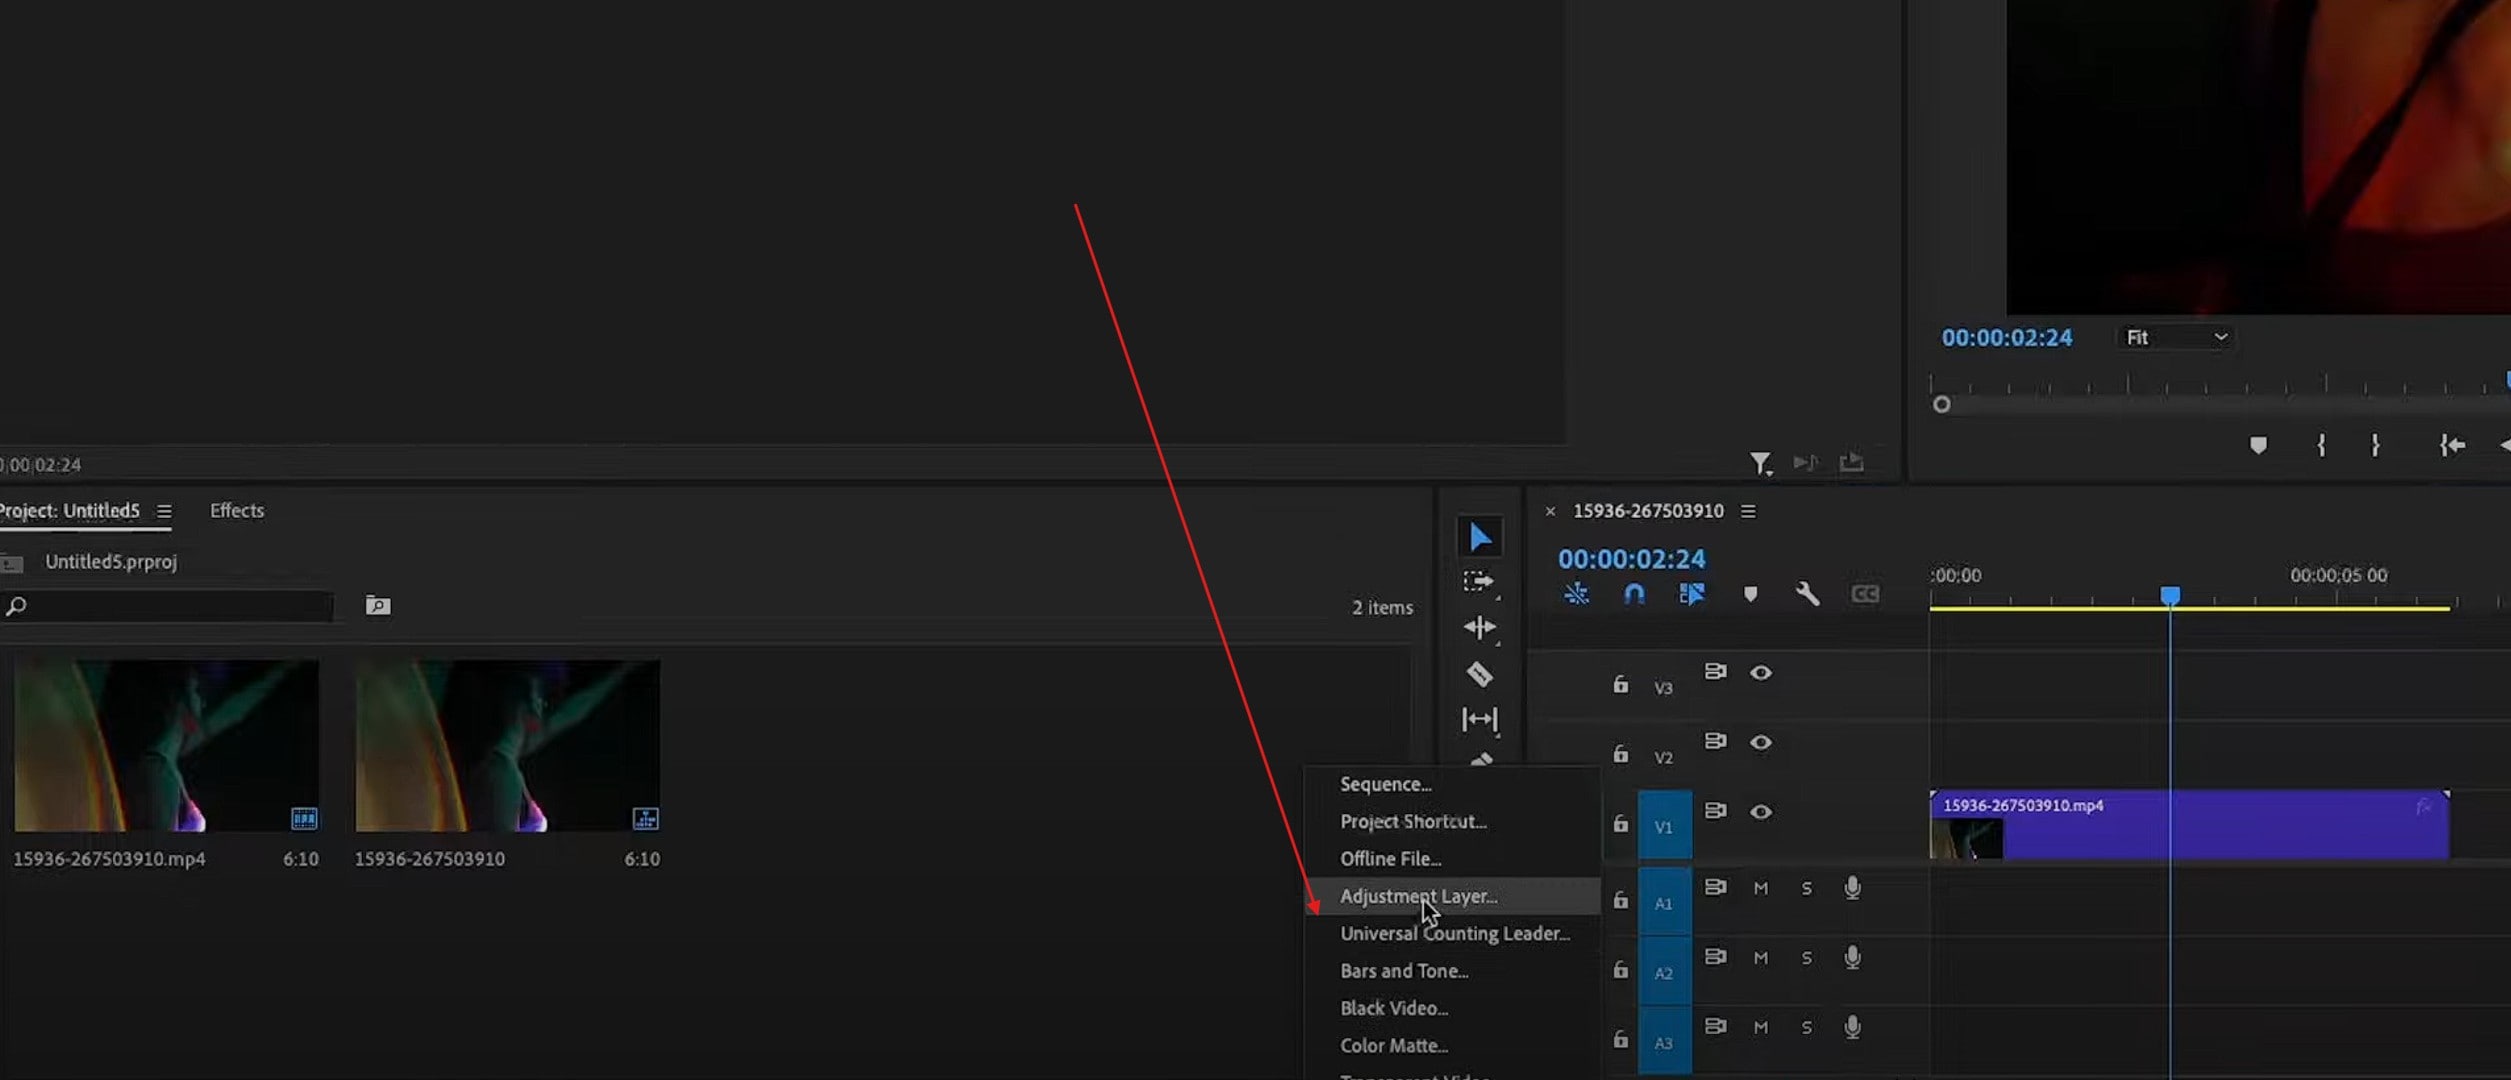Open the Project panel options menu
This screenshot has width=2511, height=1080.
tap(165, 510)
